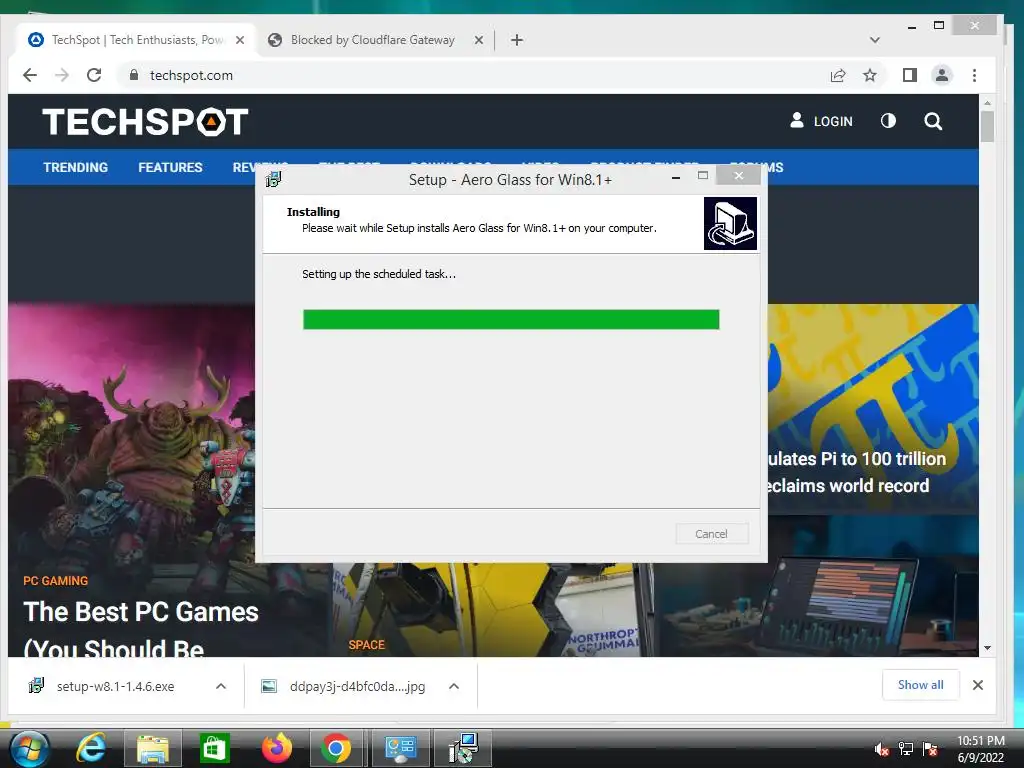Image resolution: width=1024 pixels, height=768 pixels.
Task: Click the page scrollbar up arrow
Action: (987, 103)
